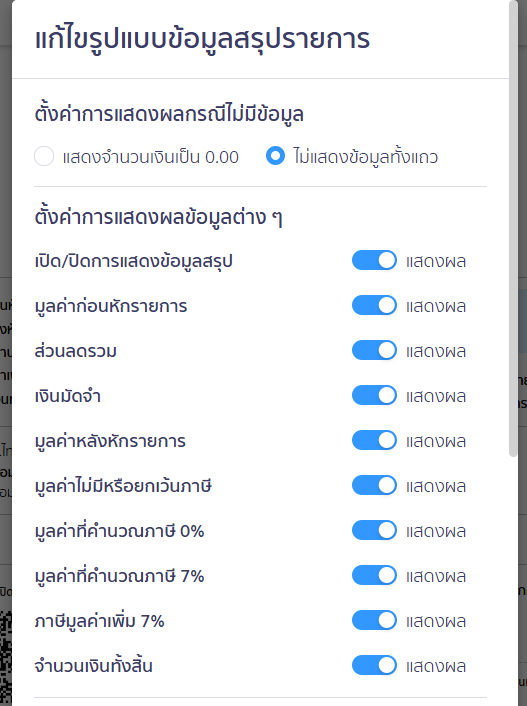Click the แสดงผล label beside เงินมัดจำ
The image size is (527, 706).
[436, 397]
